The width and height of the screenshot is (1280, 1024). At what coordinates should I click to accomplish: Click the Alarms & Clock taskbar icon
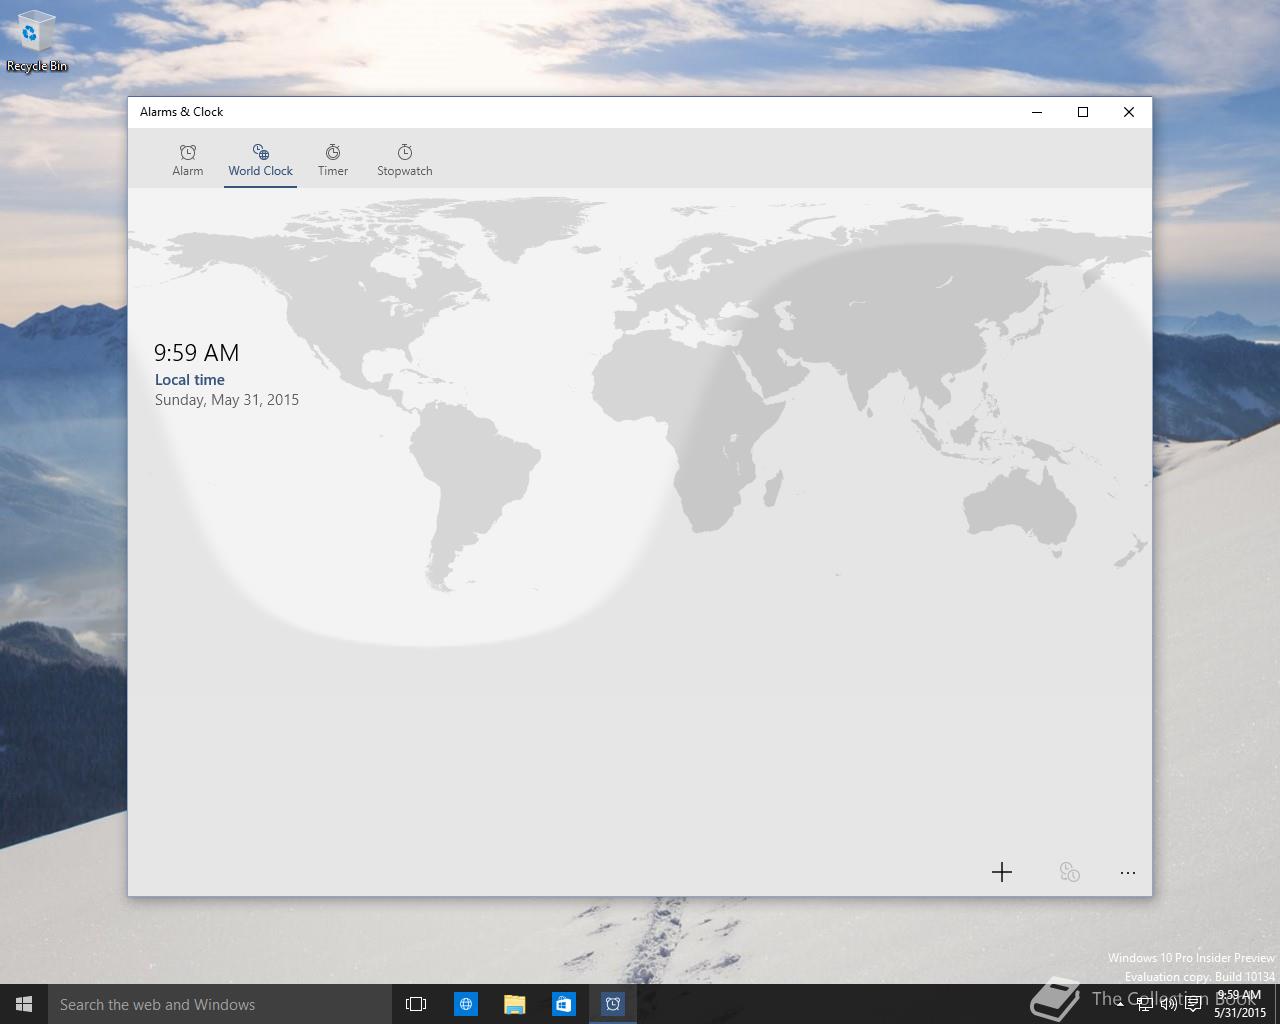pyautogui.click(x=613, y=1004)
